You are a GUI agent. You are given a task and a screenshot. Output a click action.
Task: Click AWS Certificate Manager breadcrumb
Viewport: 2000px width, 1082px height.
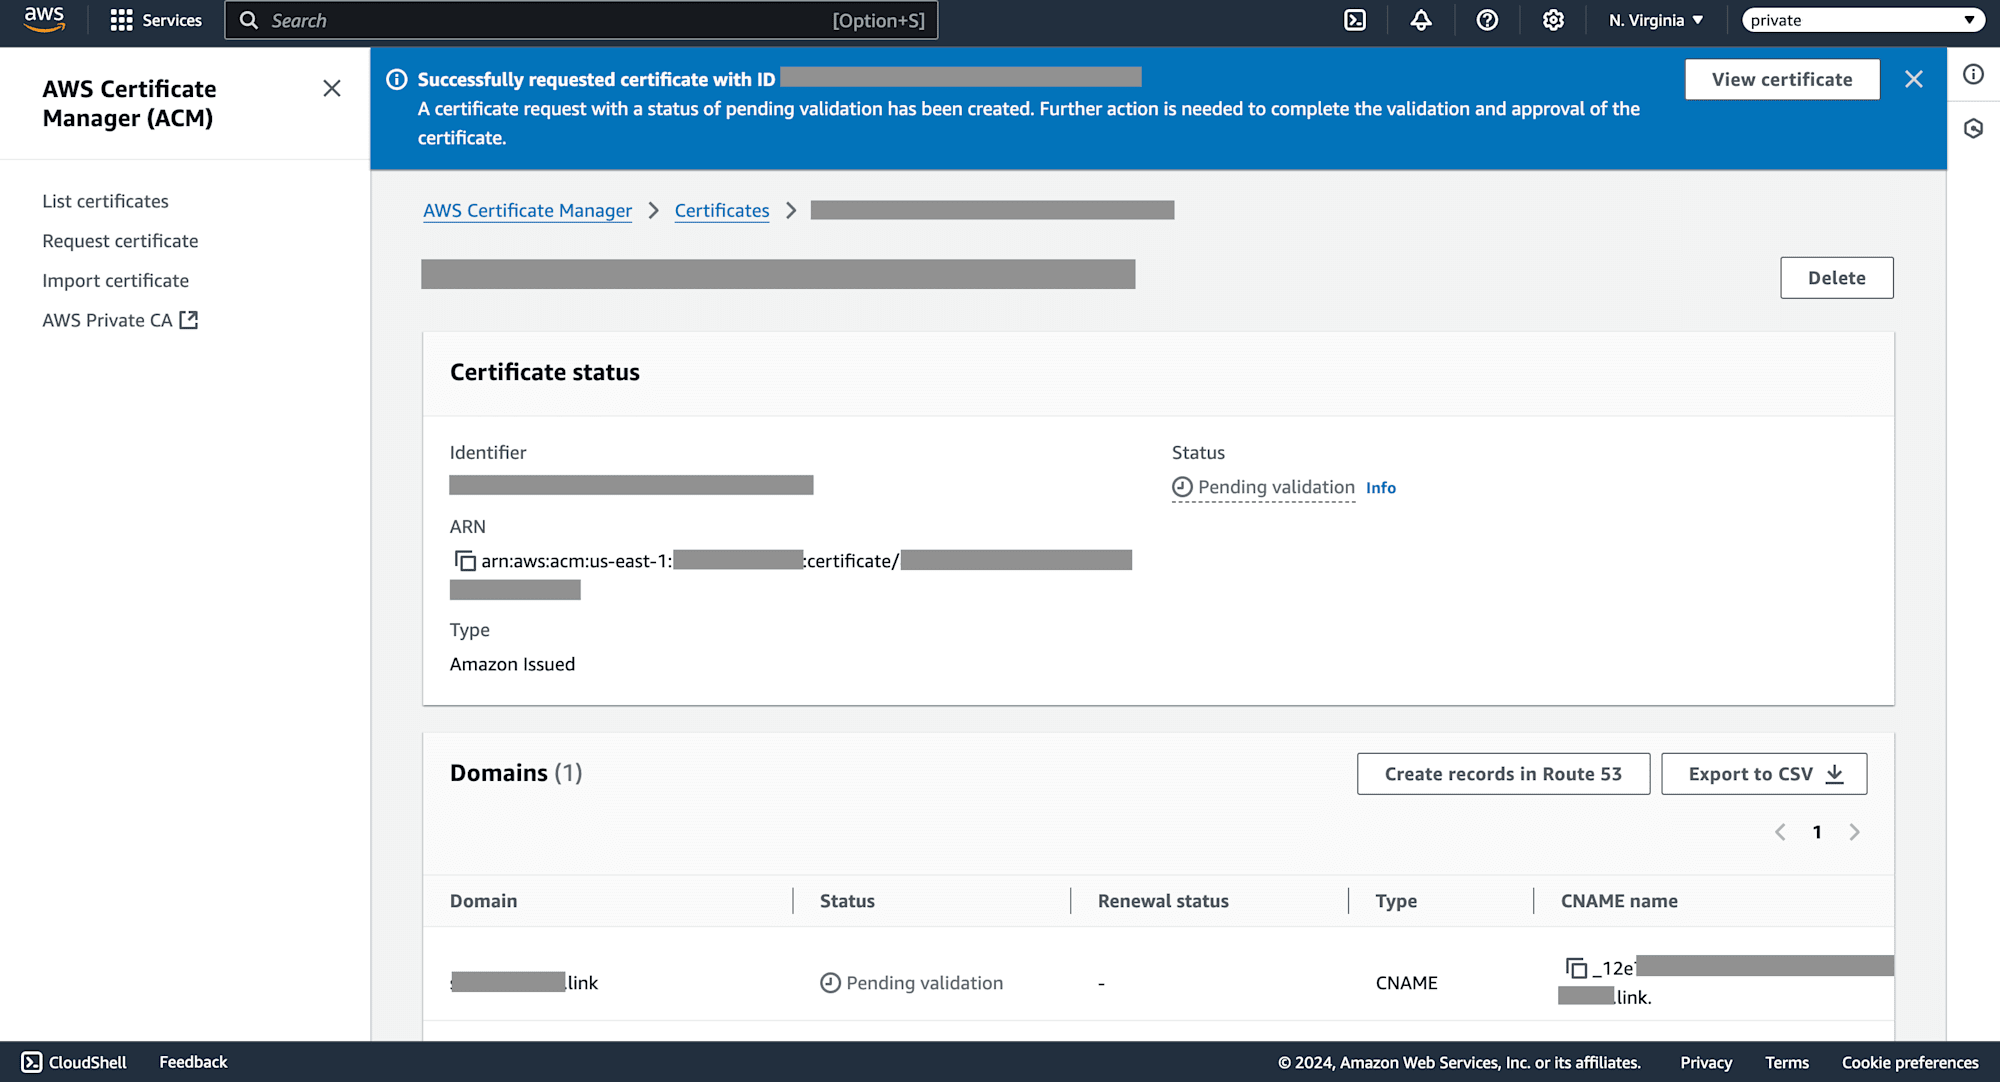[527, 210]
